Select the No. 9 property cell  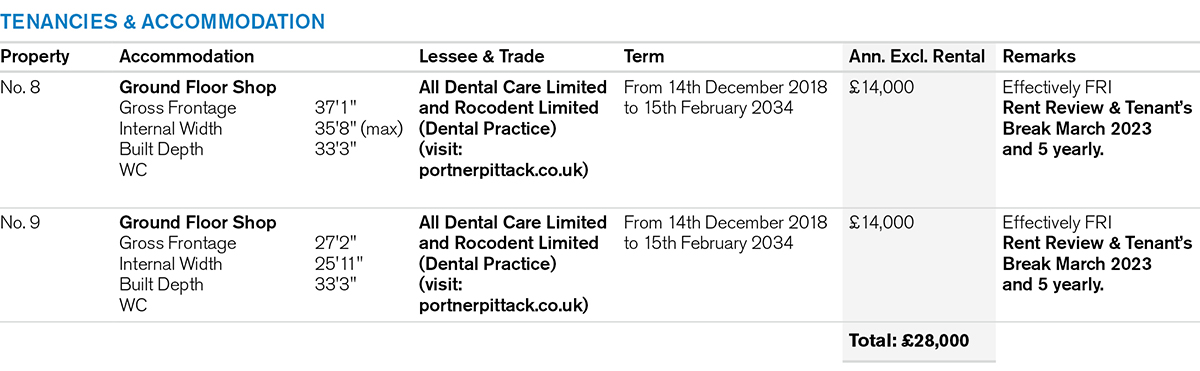click(x=21, y=222)
